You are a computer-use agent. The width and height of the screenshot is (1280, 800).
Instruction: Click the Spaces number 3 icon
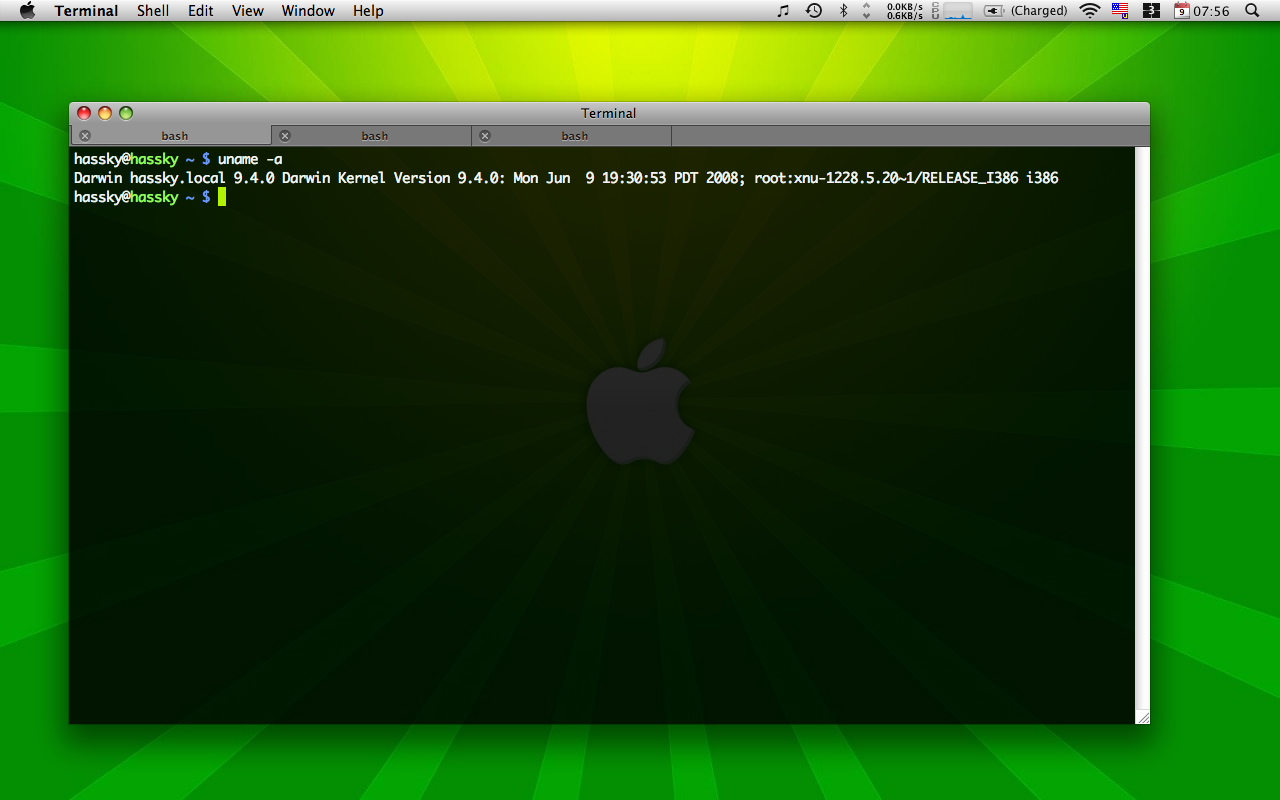1151,11
